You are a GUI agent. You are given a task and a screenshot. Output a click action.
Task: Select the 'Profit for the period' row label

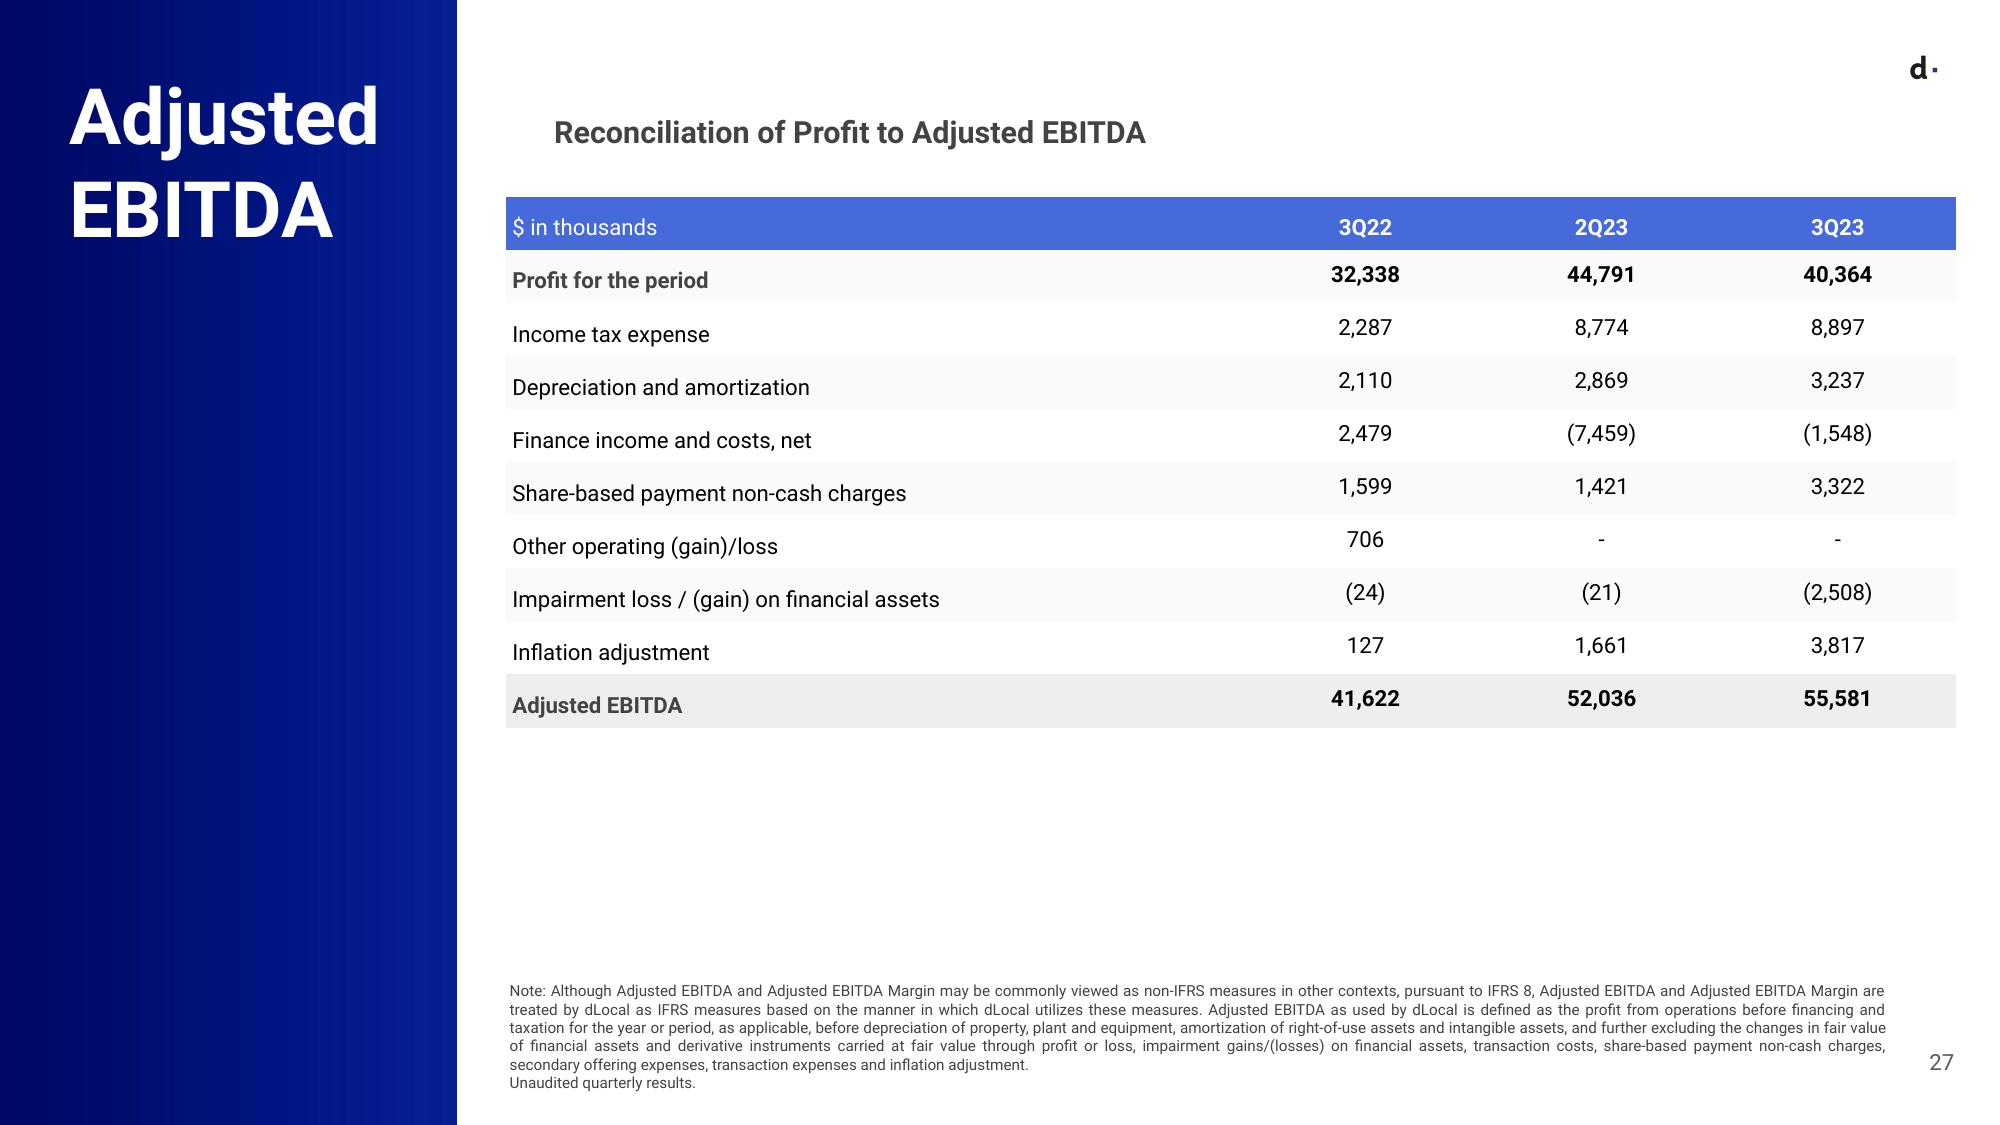610,280
